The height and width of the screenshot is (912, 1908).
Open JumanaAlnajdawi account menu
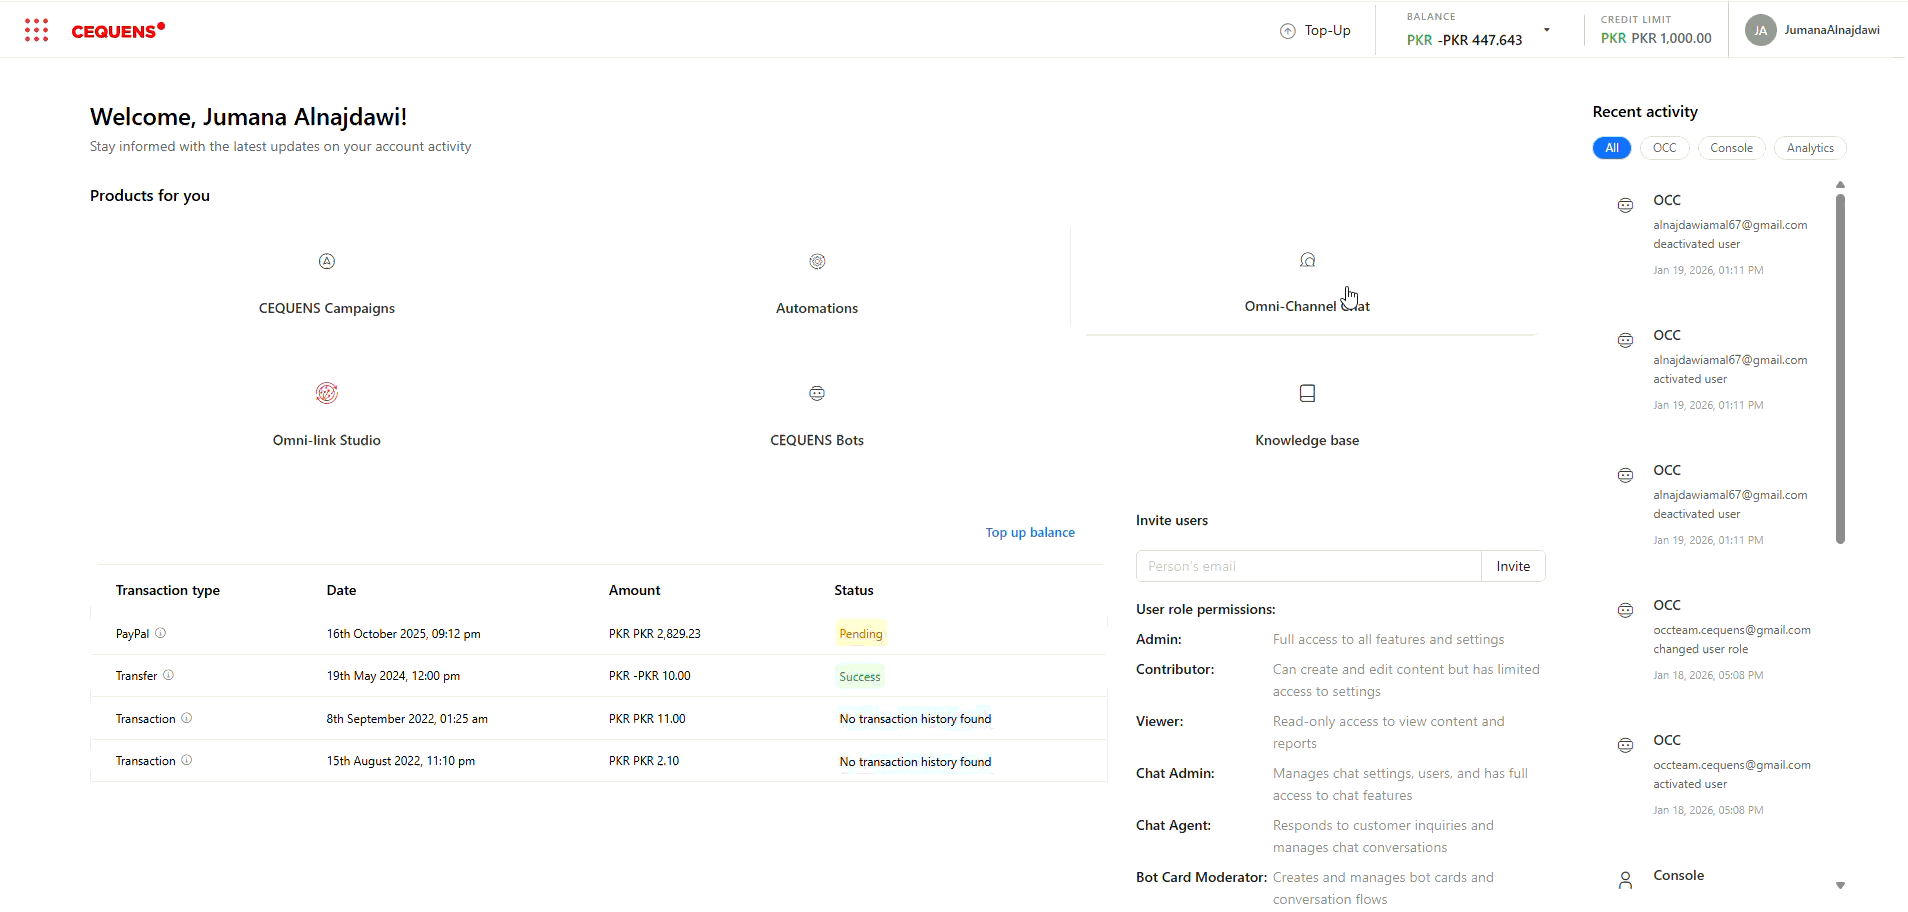click(1832, 30)
